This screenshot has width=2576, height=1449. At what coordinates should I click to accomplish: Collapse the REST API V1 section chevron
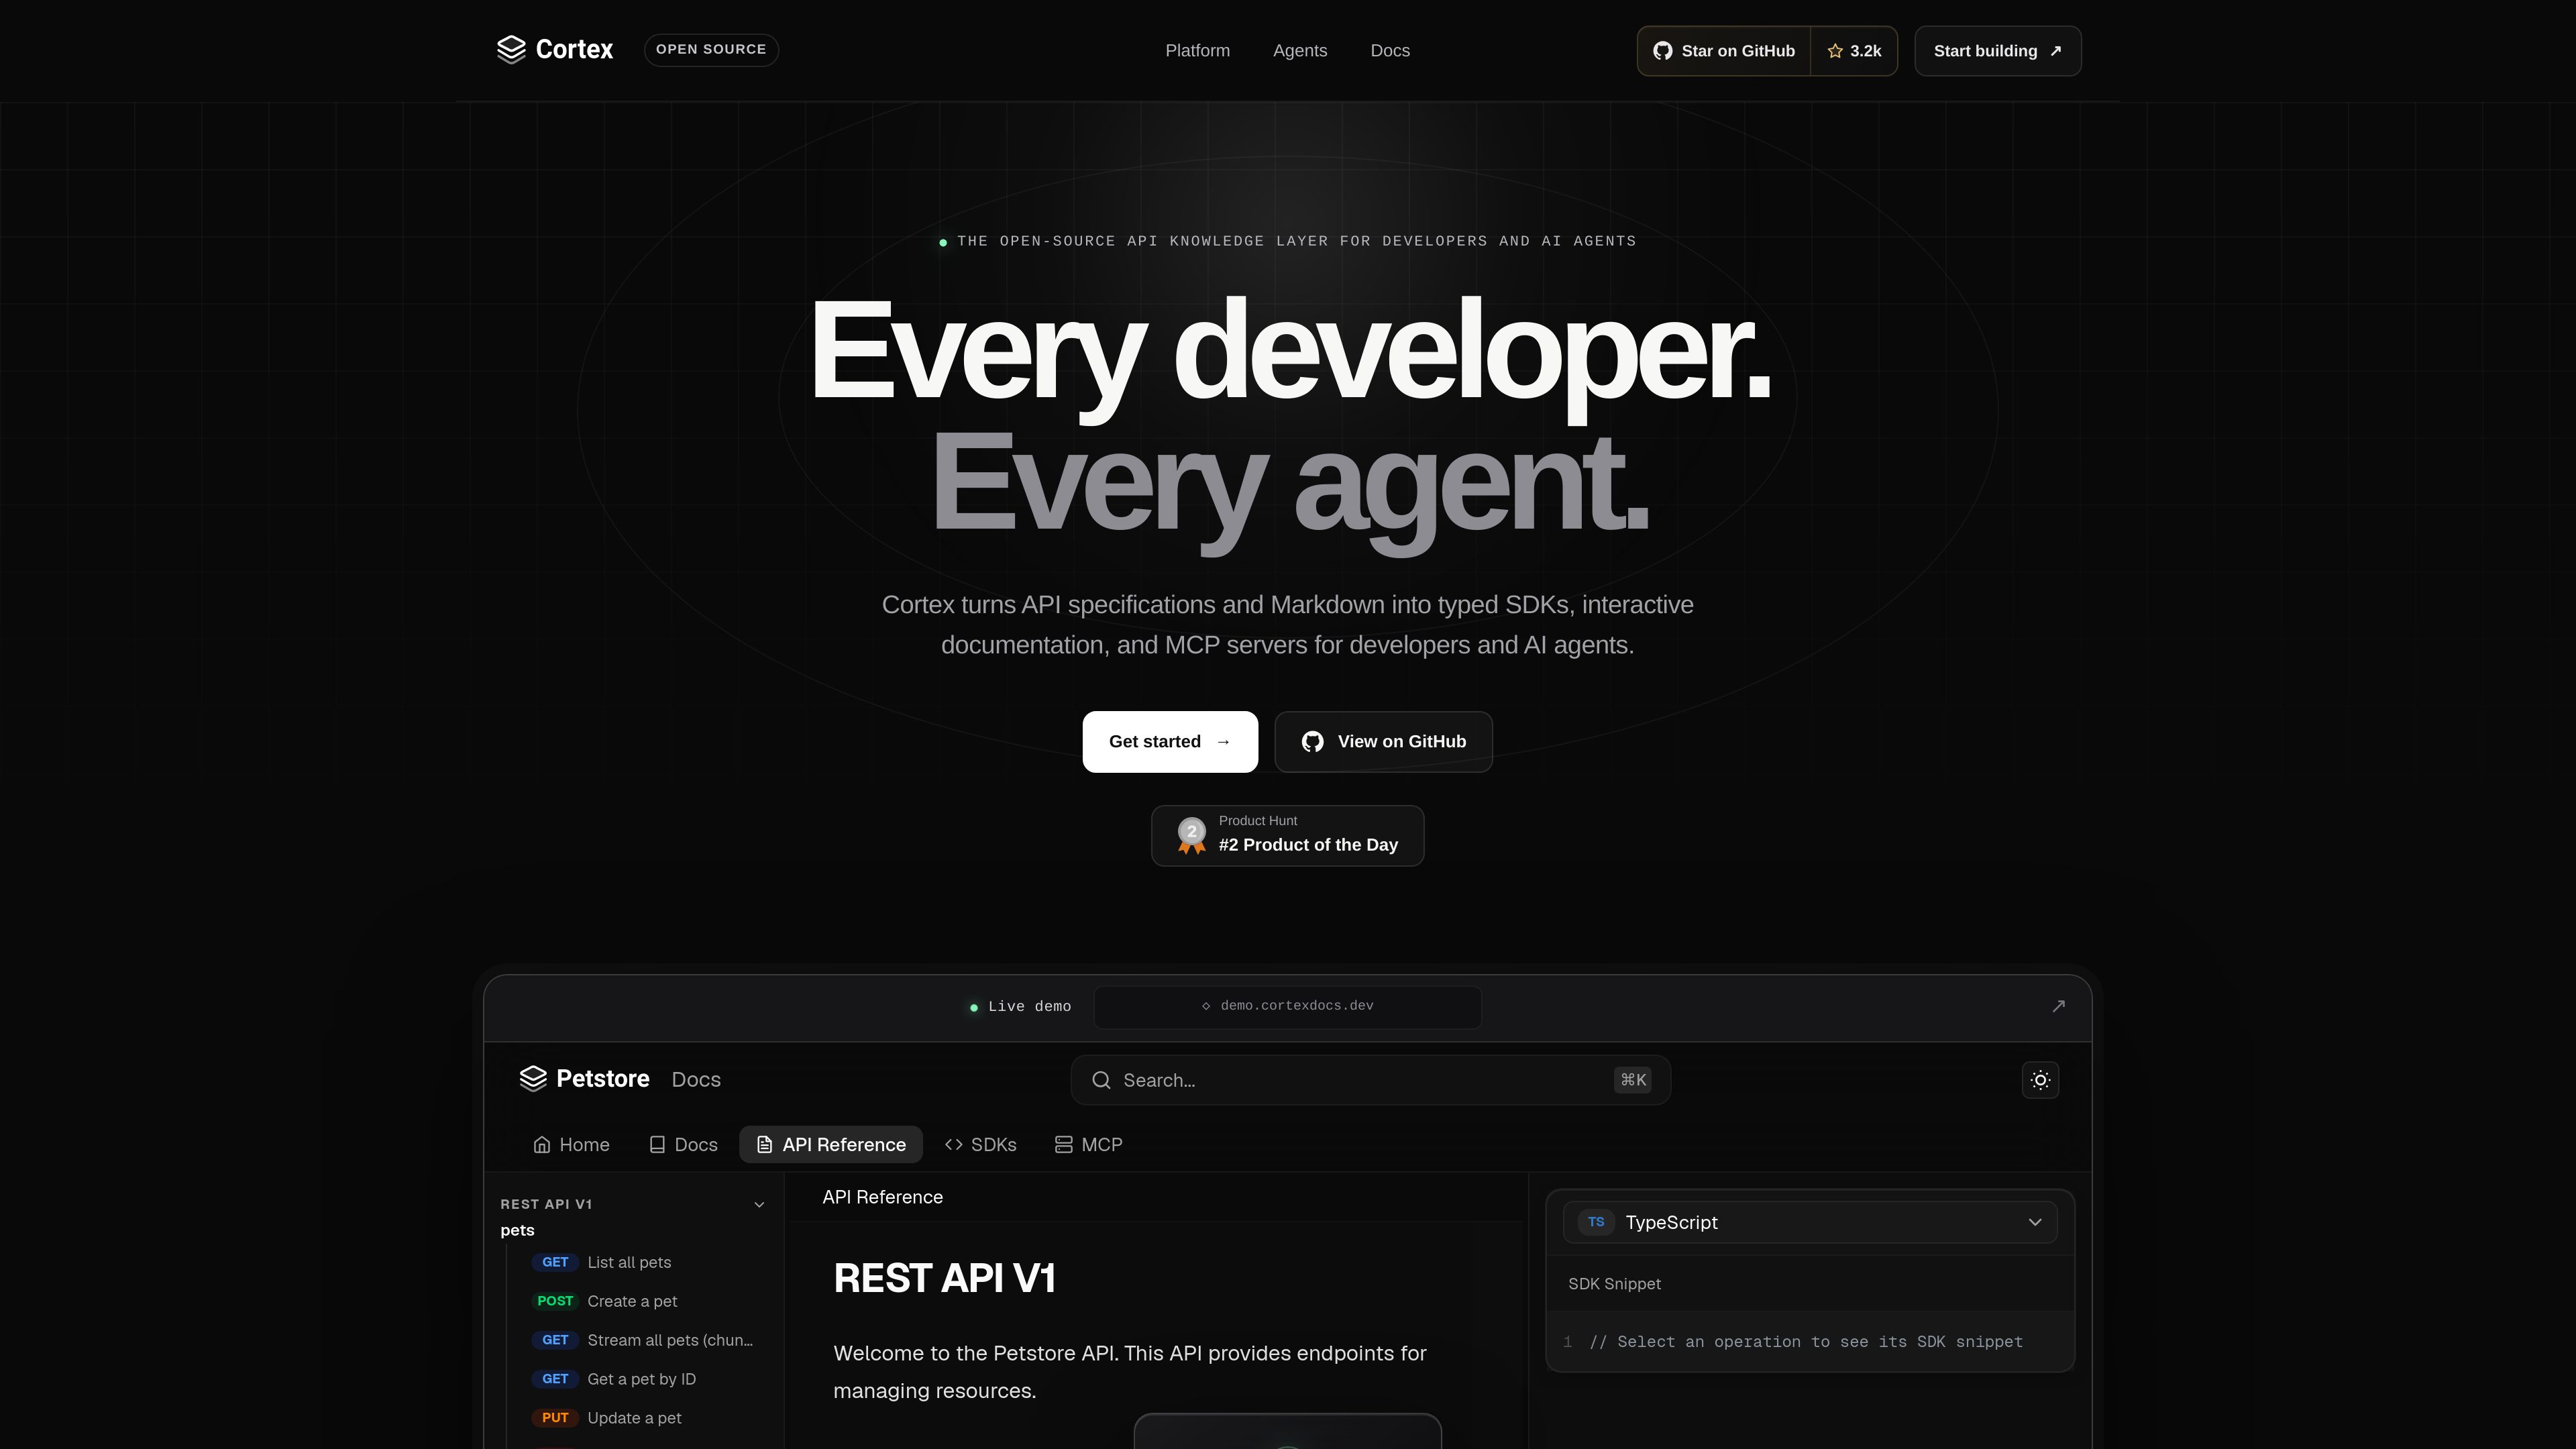[759, 1205]
